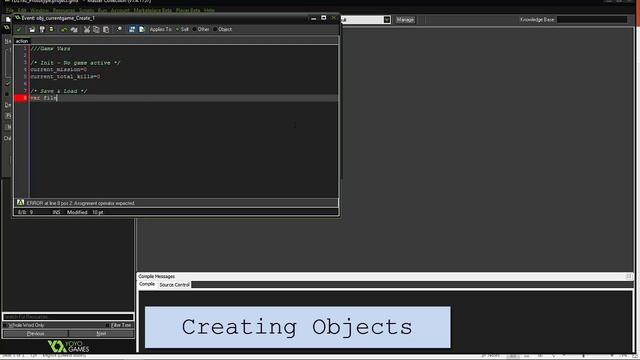640x360 pixels.
Task: Open the File menu
Action: click(x=9, y=10)
